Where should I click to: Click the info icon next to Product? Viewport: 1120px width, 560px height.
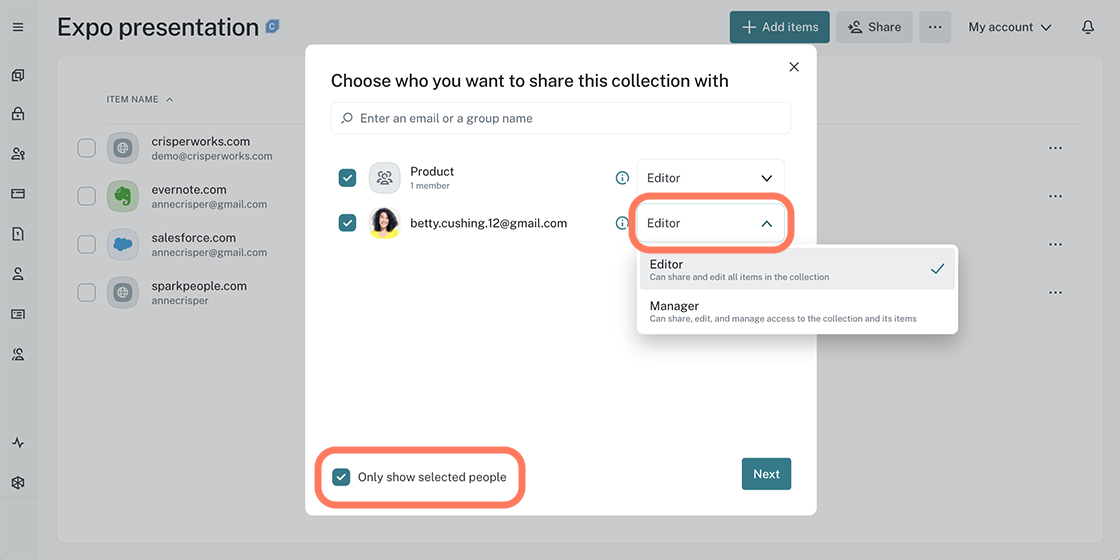(x=622, y=178)
